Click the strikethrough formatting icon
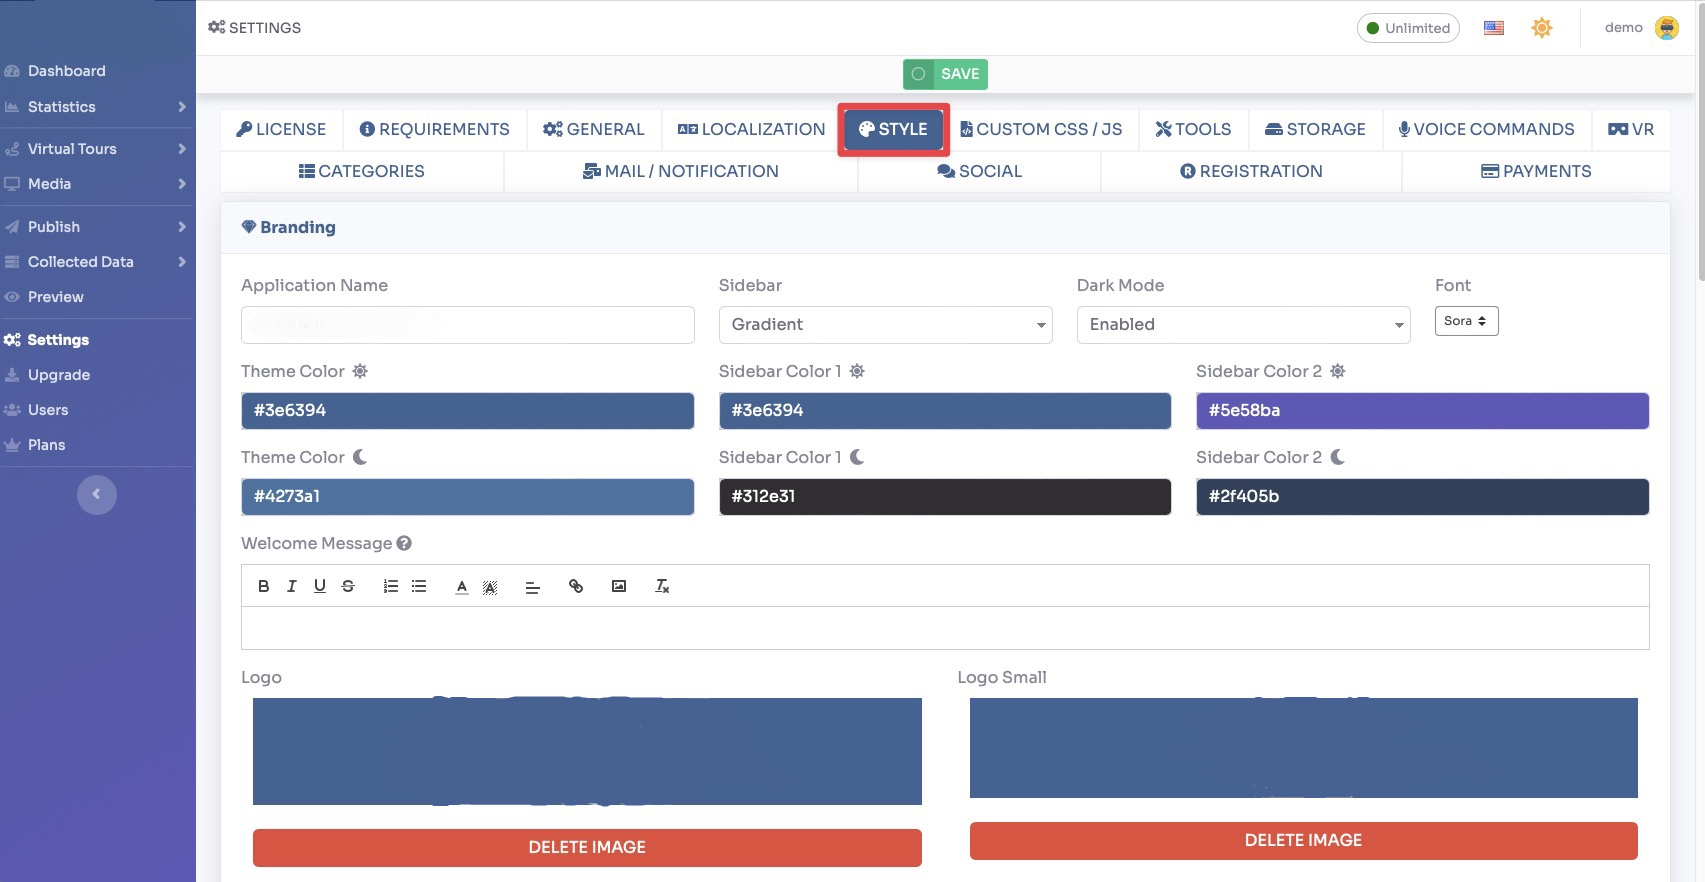The width and height of the screenshot is (1705, 882). (348, 586)
